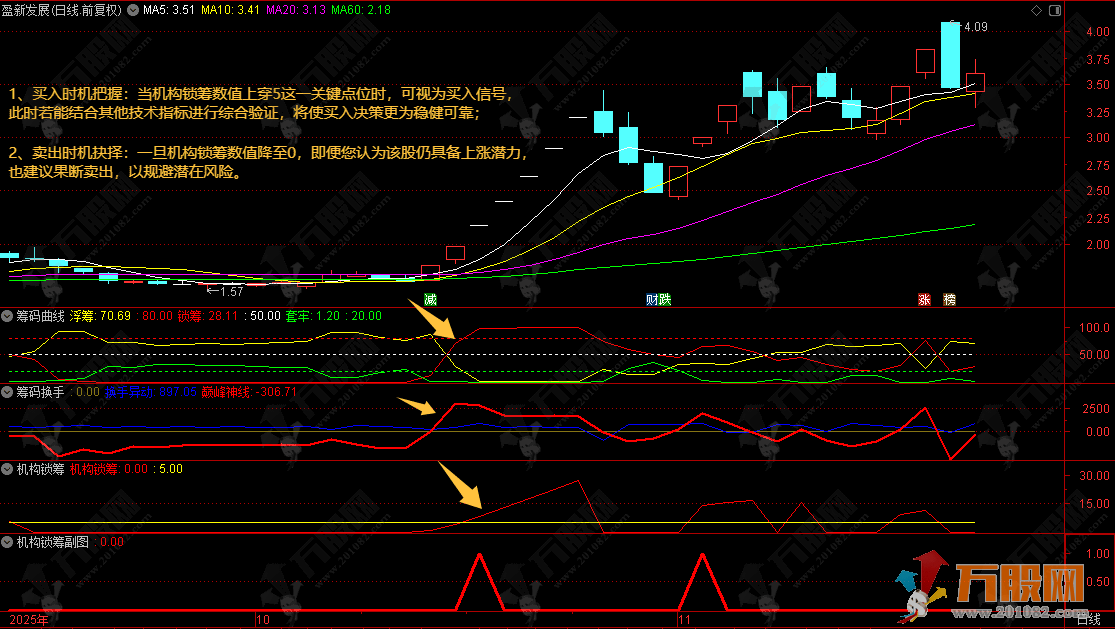Click the diamond icon at top right
Image resolution: width=1115 pixels, height=629 pixels.
point(1035,9)
